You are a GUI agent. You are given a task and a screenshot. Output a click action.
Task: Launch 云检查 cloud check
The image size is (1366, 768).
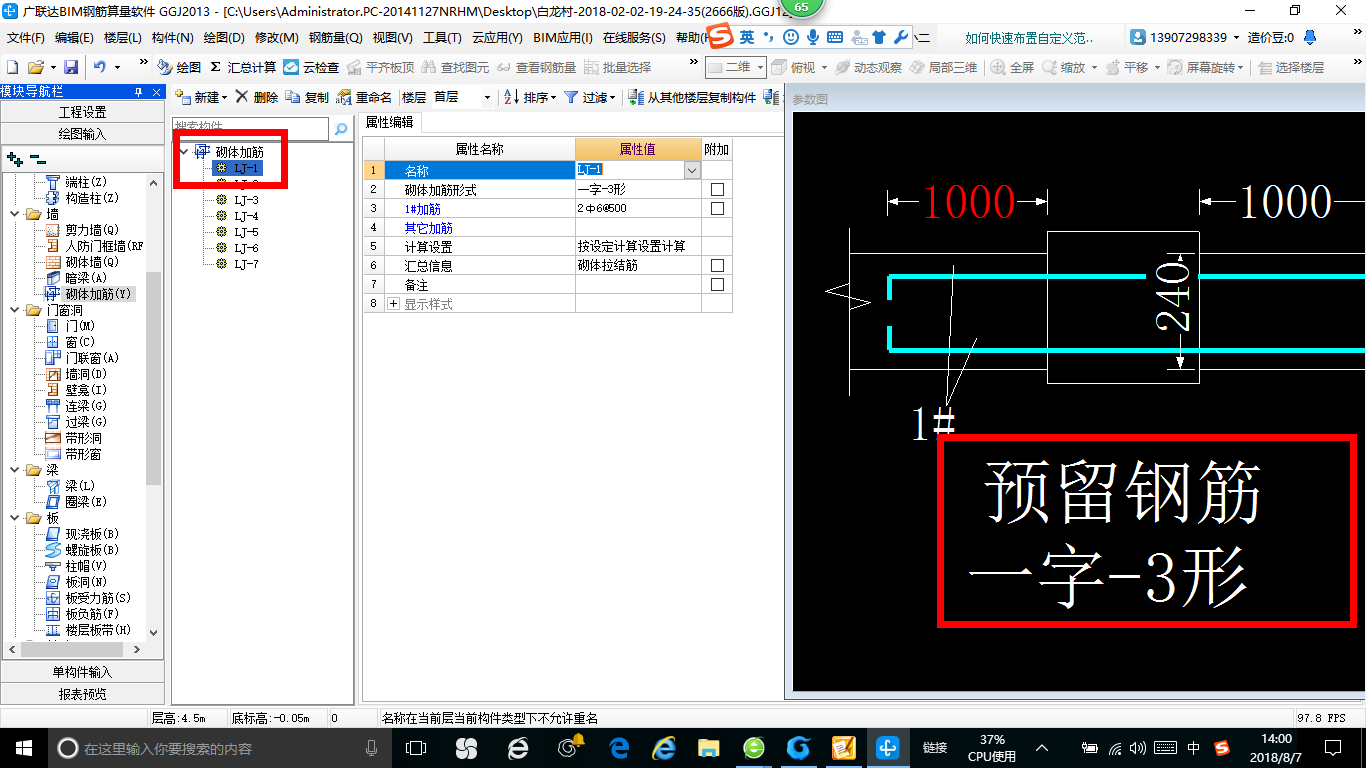(311, 67)
